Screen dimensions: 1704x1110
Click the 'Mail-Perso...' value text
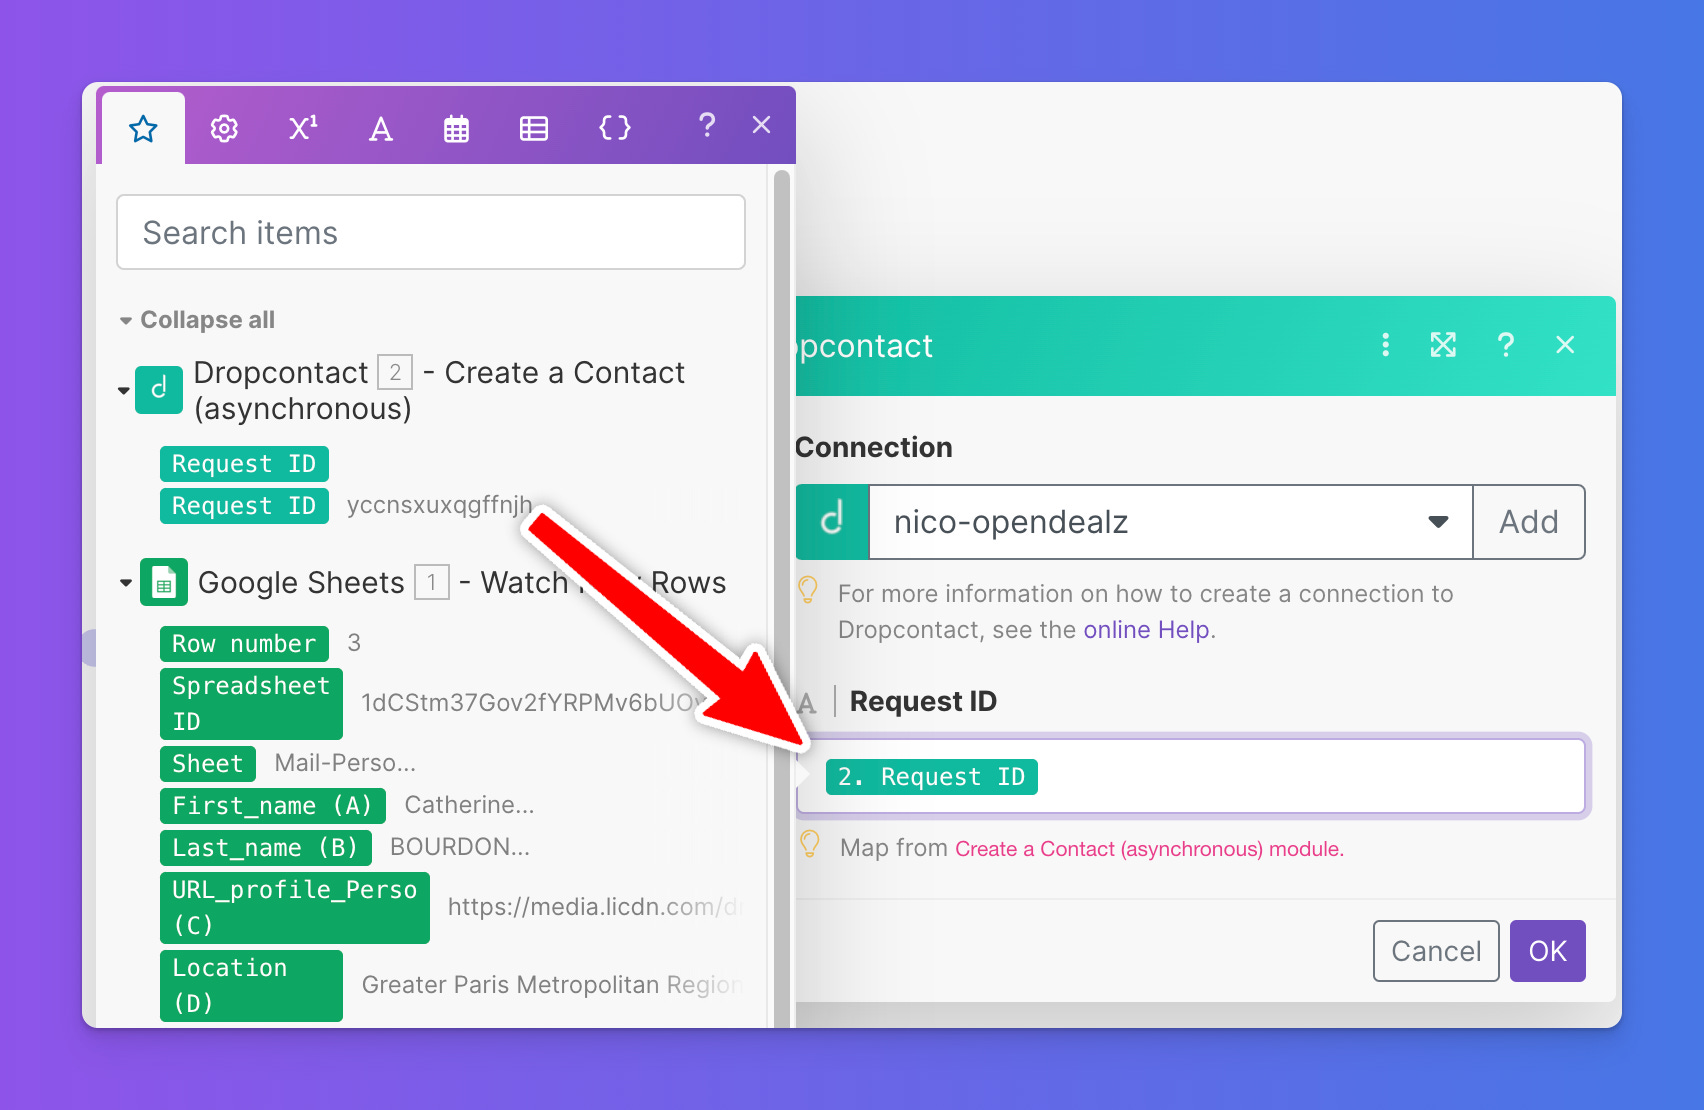(x=345, y=763)
